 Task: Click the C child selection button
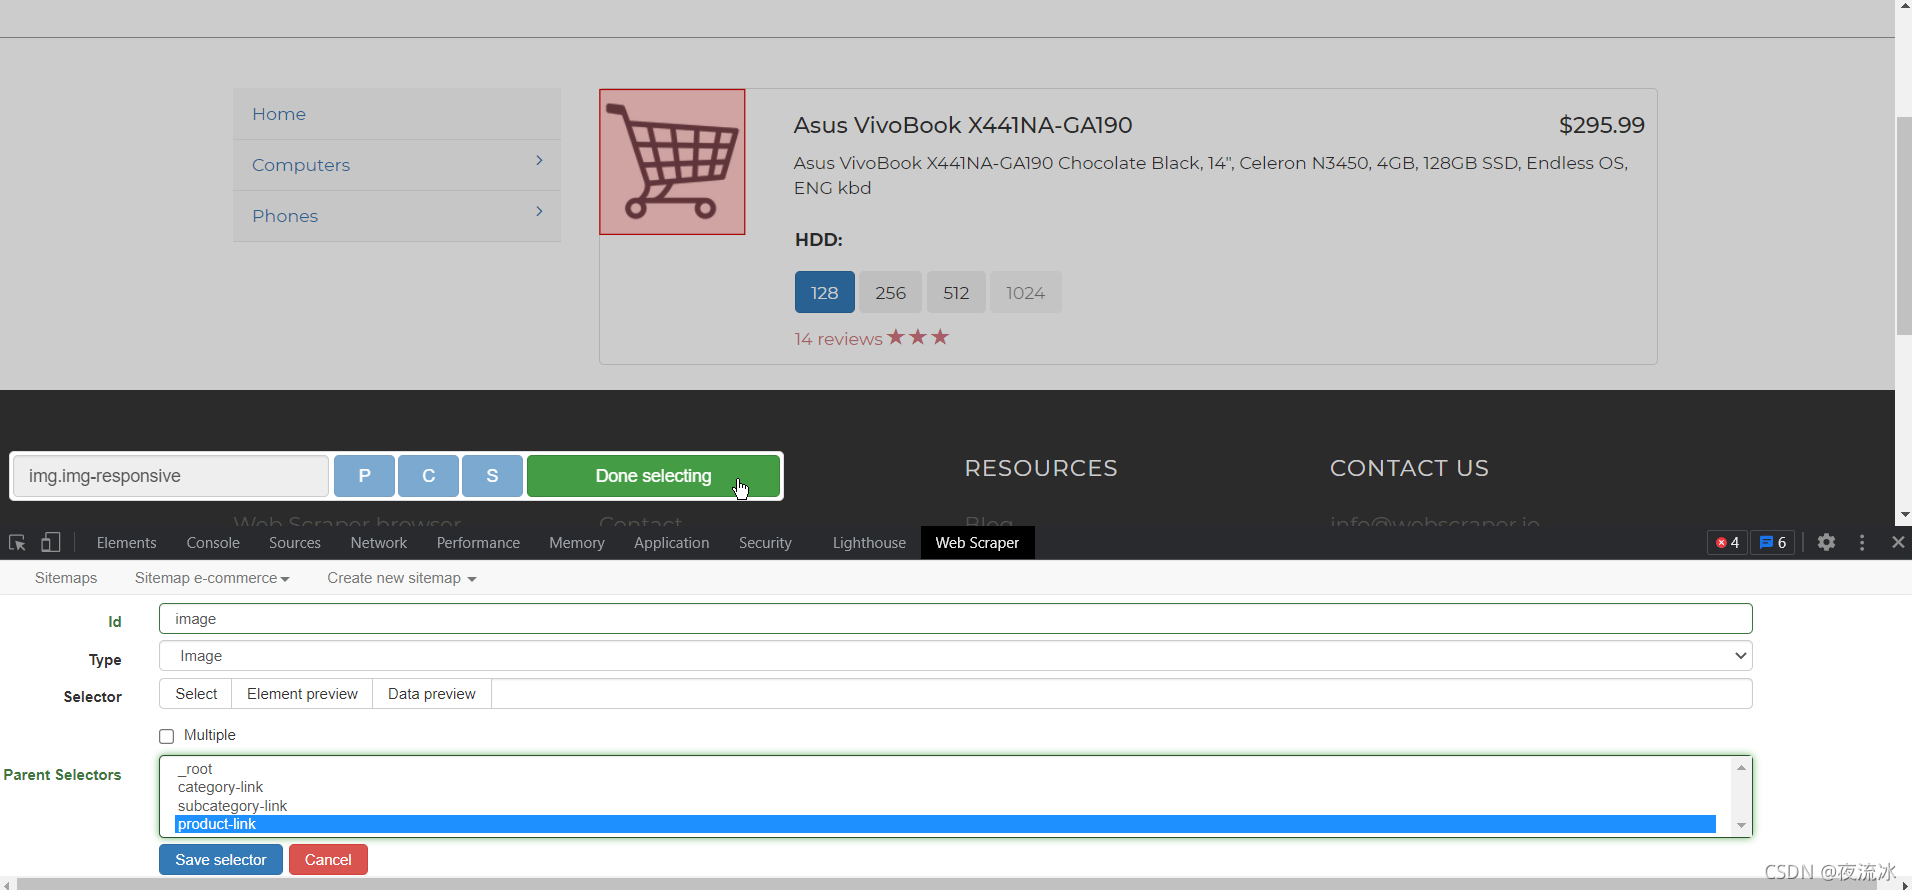point(428,476)
